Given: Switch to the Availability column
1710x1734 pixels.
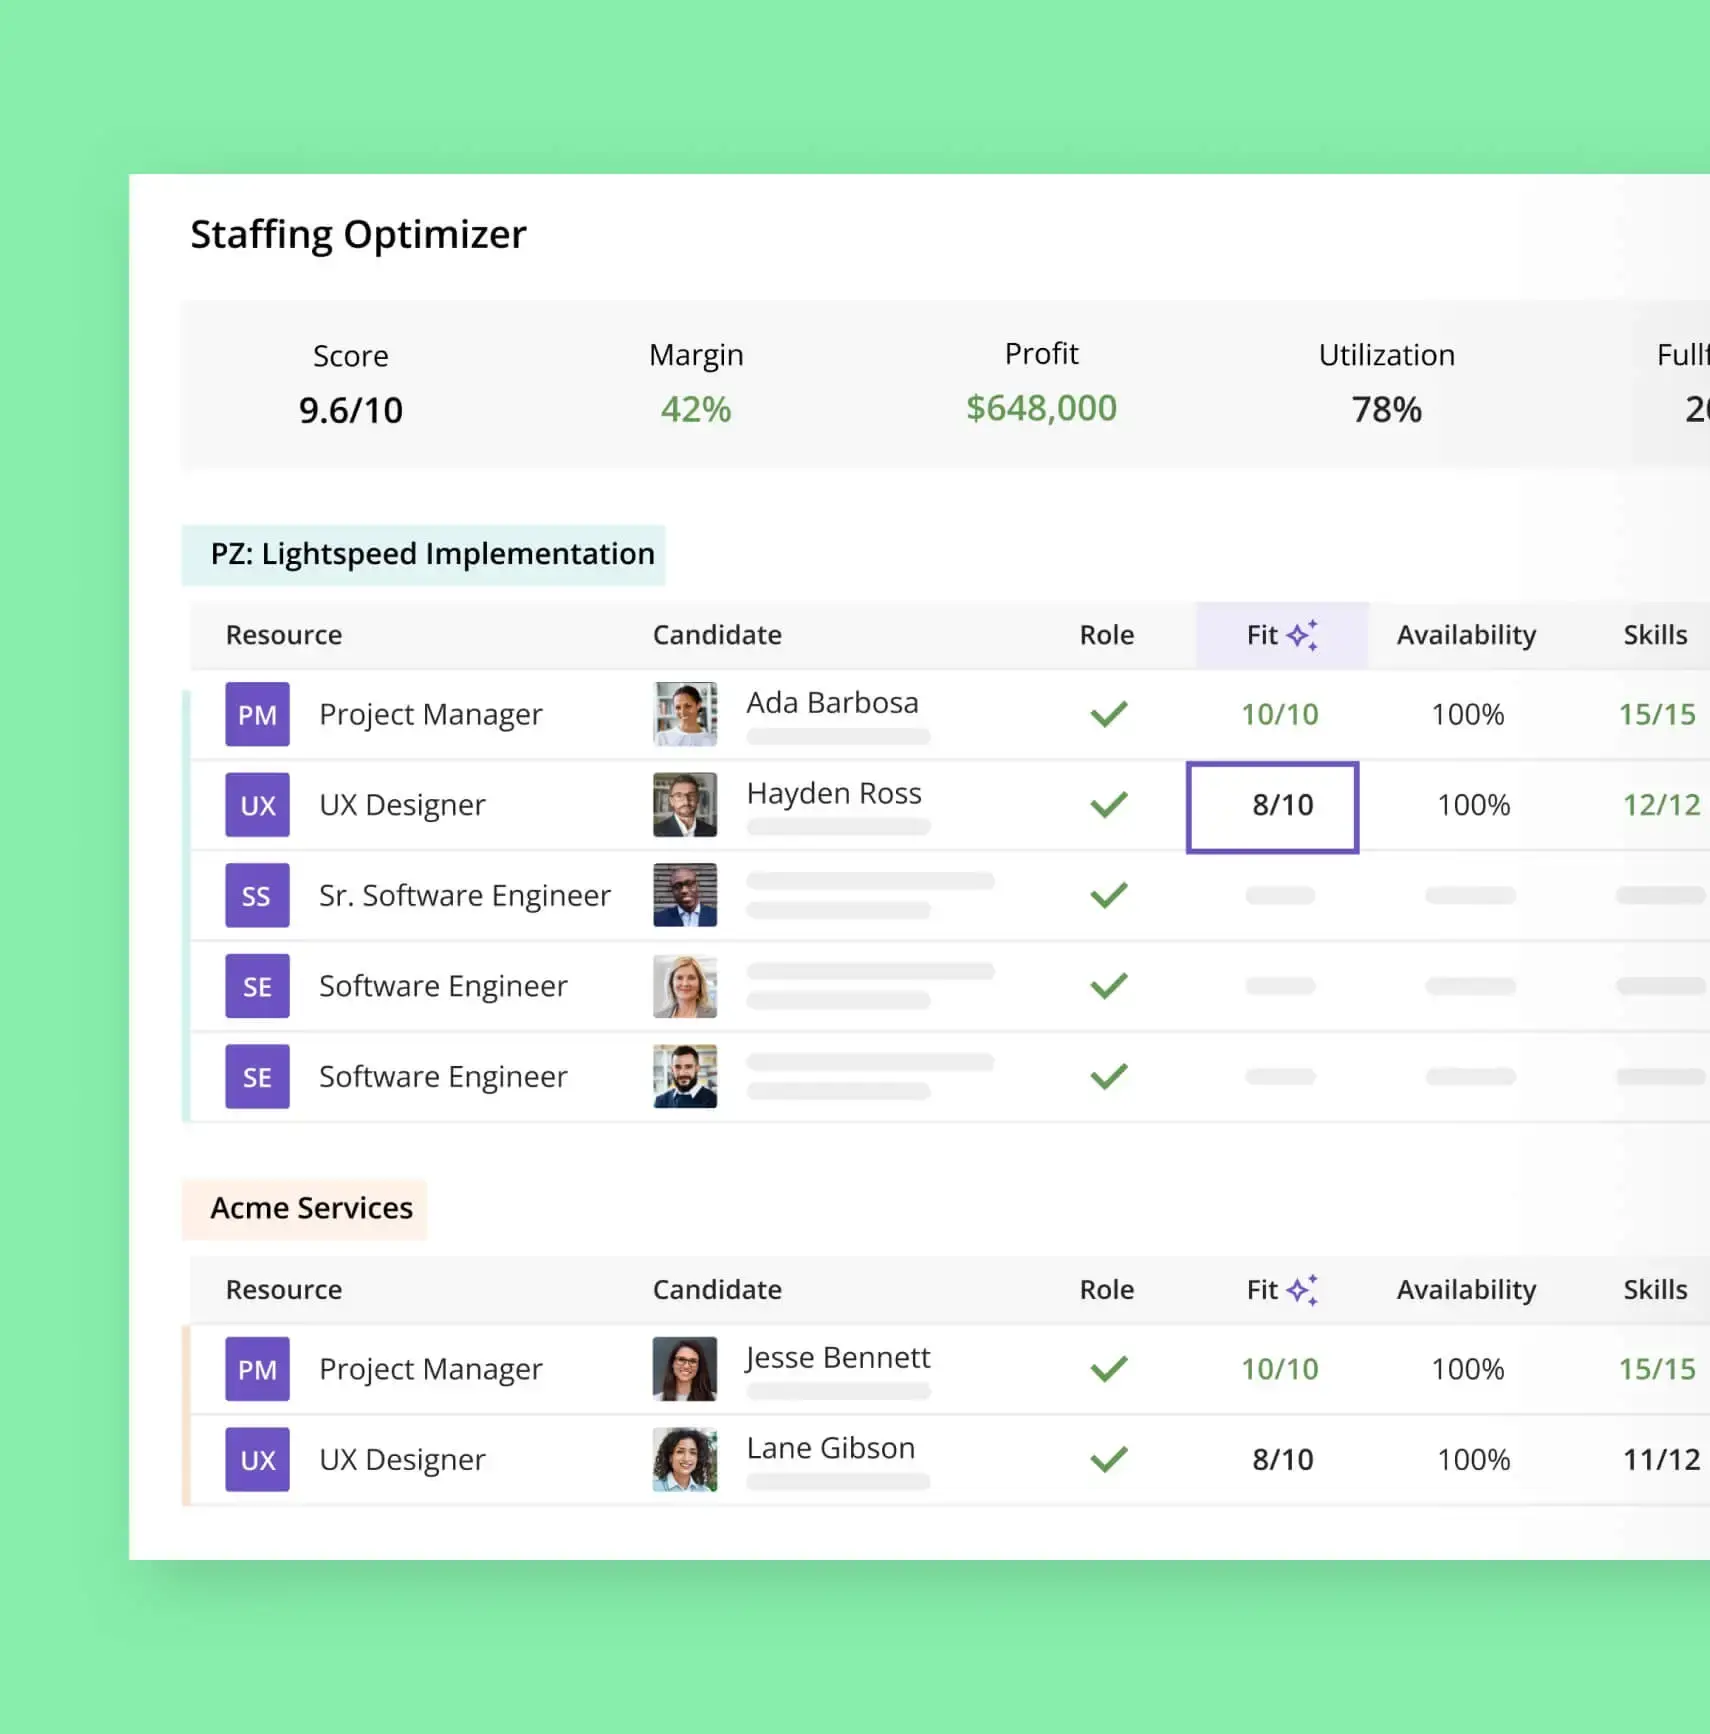Looking at the screenshot, I should (x=1466, y=634).
